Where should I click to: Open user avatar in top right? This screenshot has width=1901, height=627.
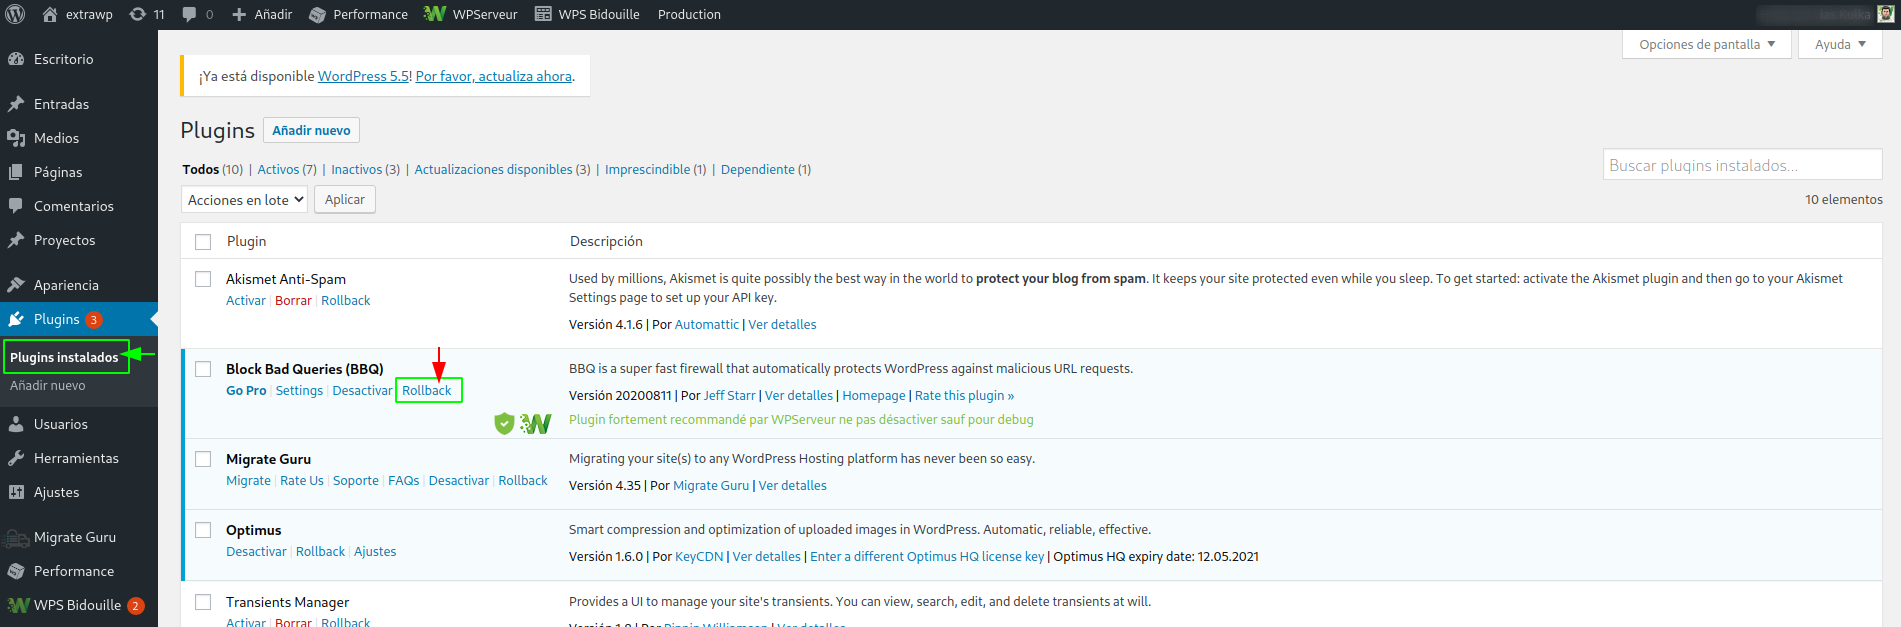[x=1885, y=14]
